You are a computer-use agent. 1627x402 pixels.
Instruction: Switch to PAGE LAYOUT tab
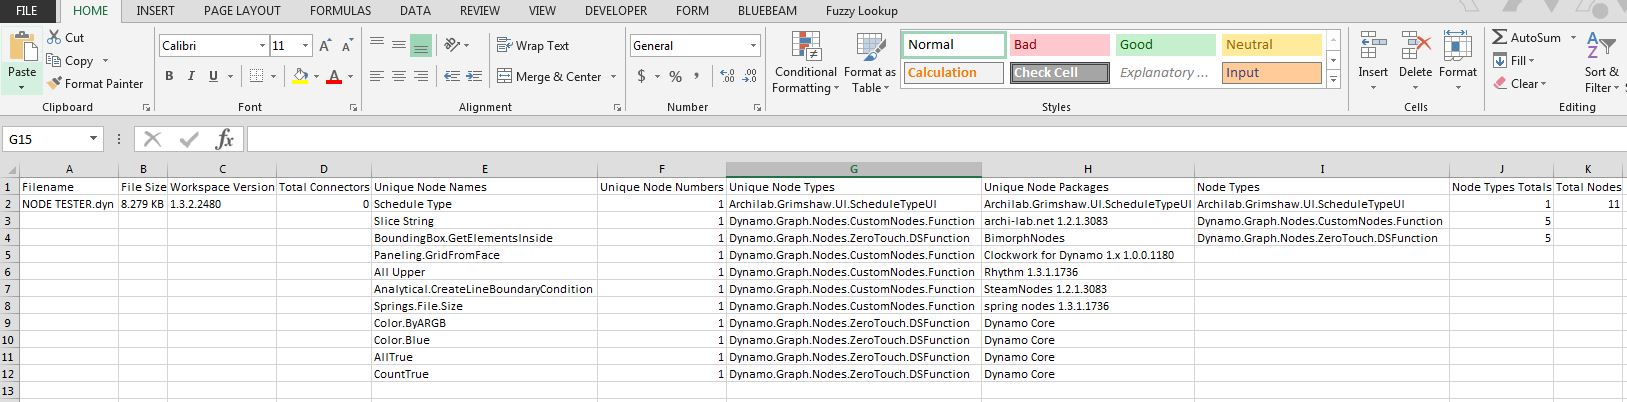(242, 11)
